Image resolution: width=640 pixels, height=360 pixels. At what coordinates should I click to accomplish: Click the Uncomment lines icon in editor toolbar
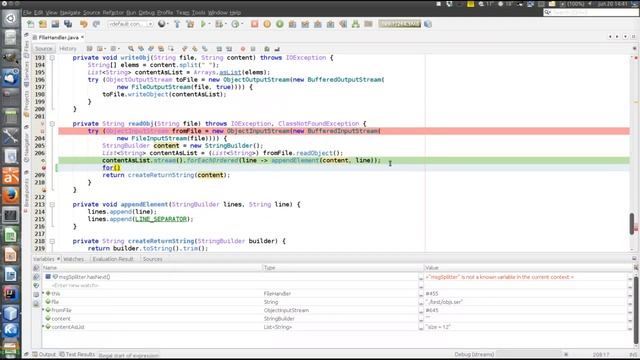click(277, 49)
